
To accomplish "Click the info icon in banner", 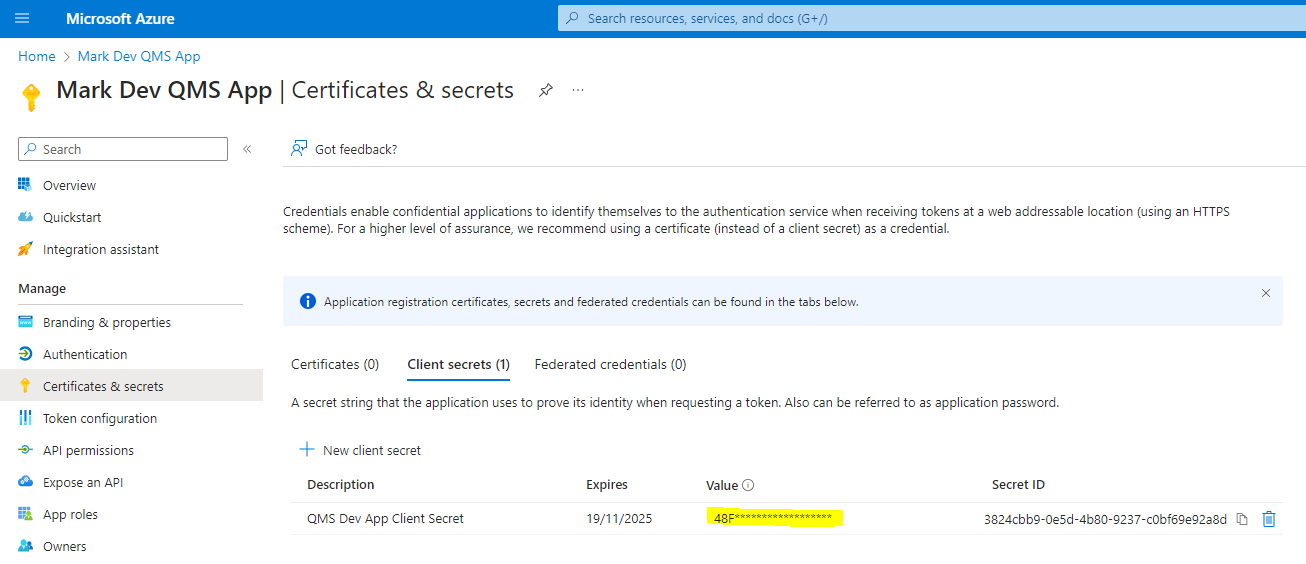I will [307, 301].
